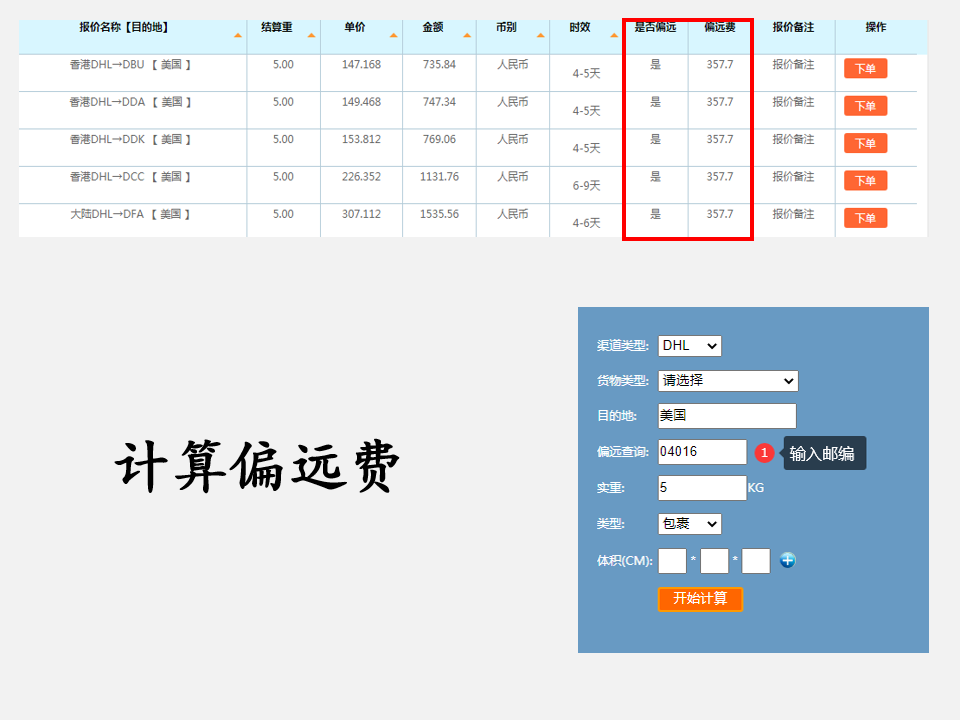The height and width of the screenshot is (720, 960).
Task: Click the 实重 weight input field
Action: tap(702, 488)
